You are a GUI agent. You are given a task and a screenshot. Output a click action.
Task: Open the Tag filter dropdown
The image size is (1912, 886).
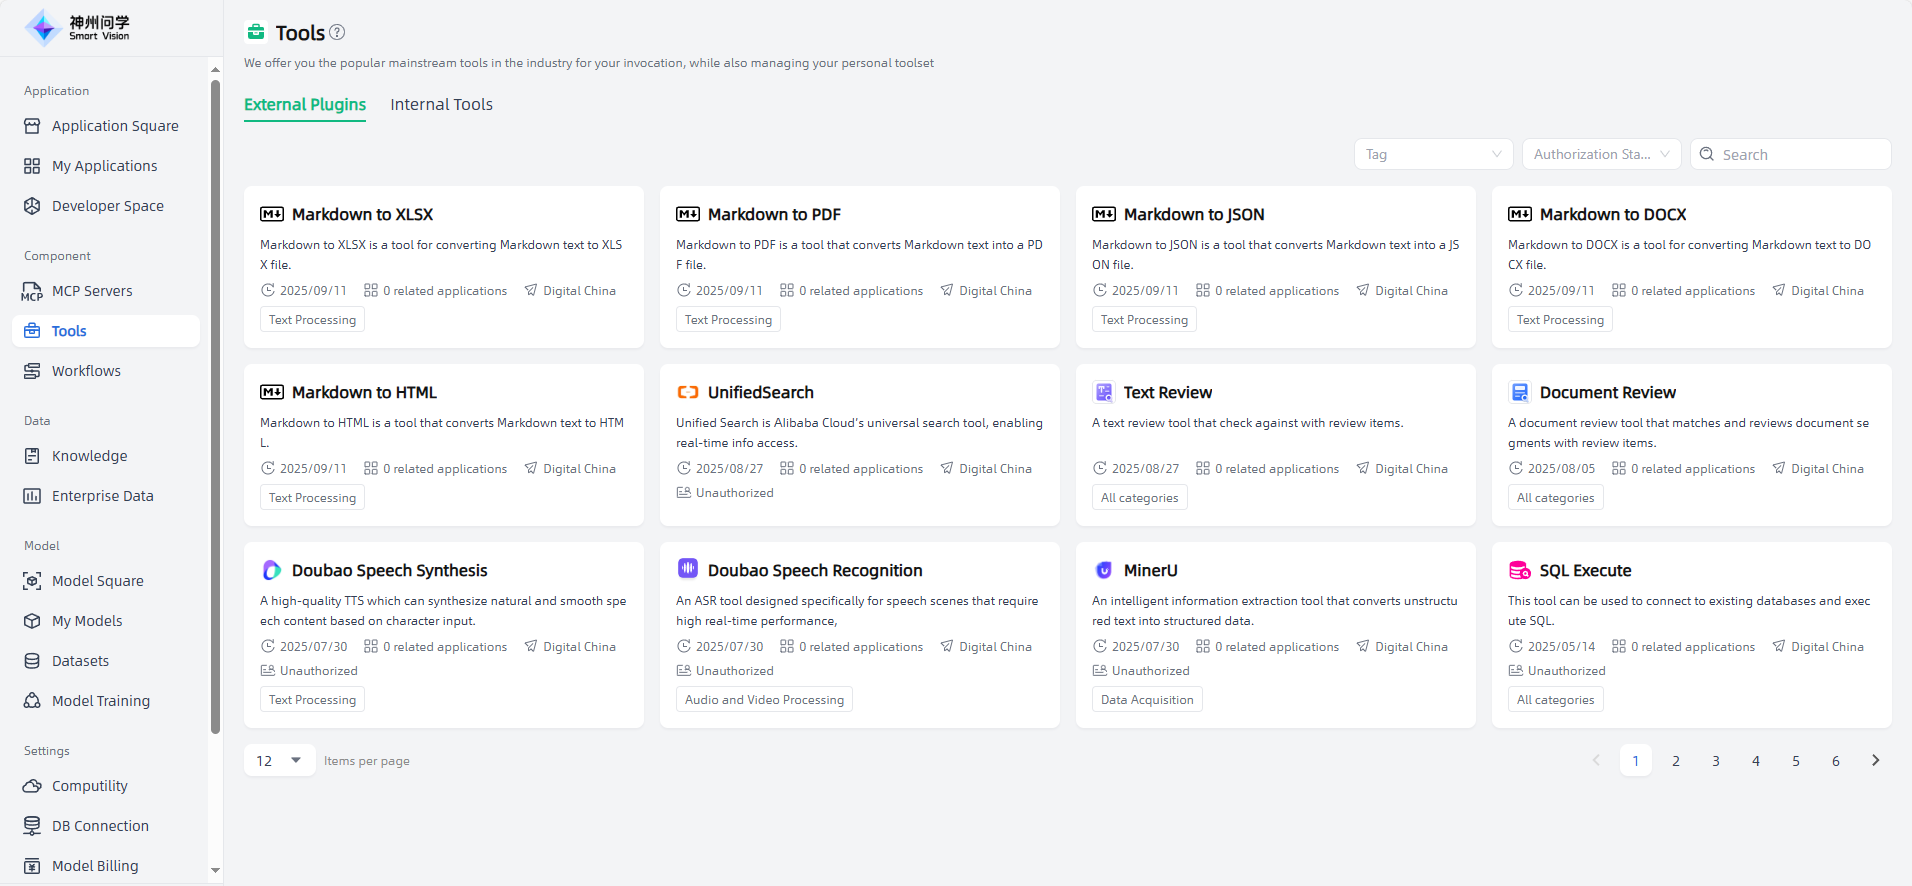[1433, 154]
